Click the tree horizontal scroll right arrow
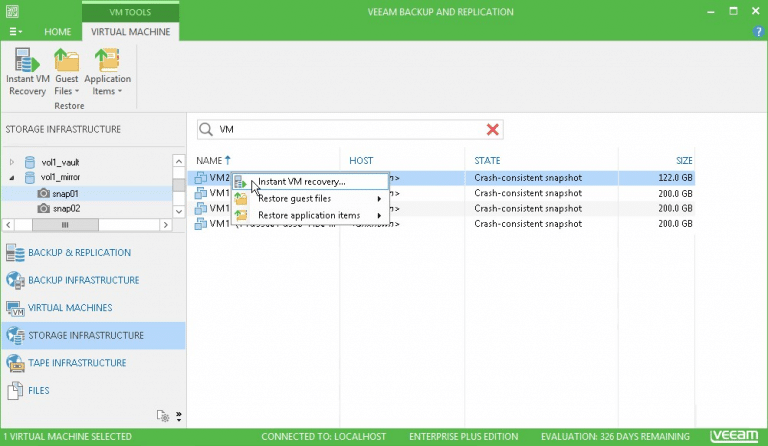The height and width of the screenshot is (446, 768). 166,225
